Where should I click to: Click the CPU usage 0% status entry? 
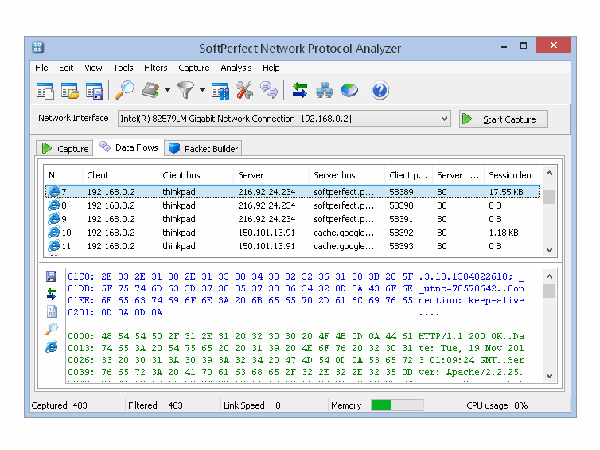pos(497,405)
